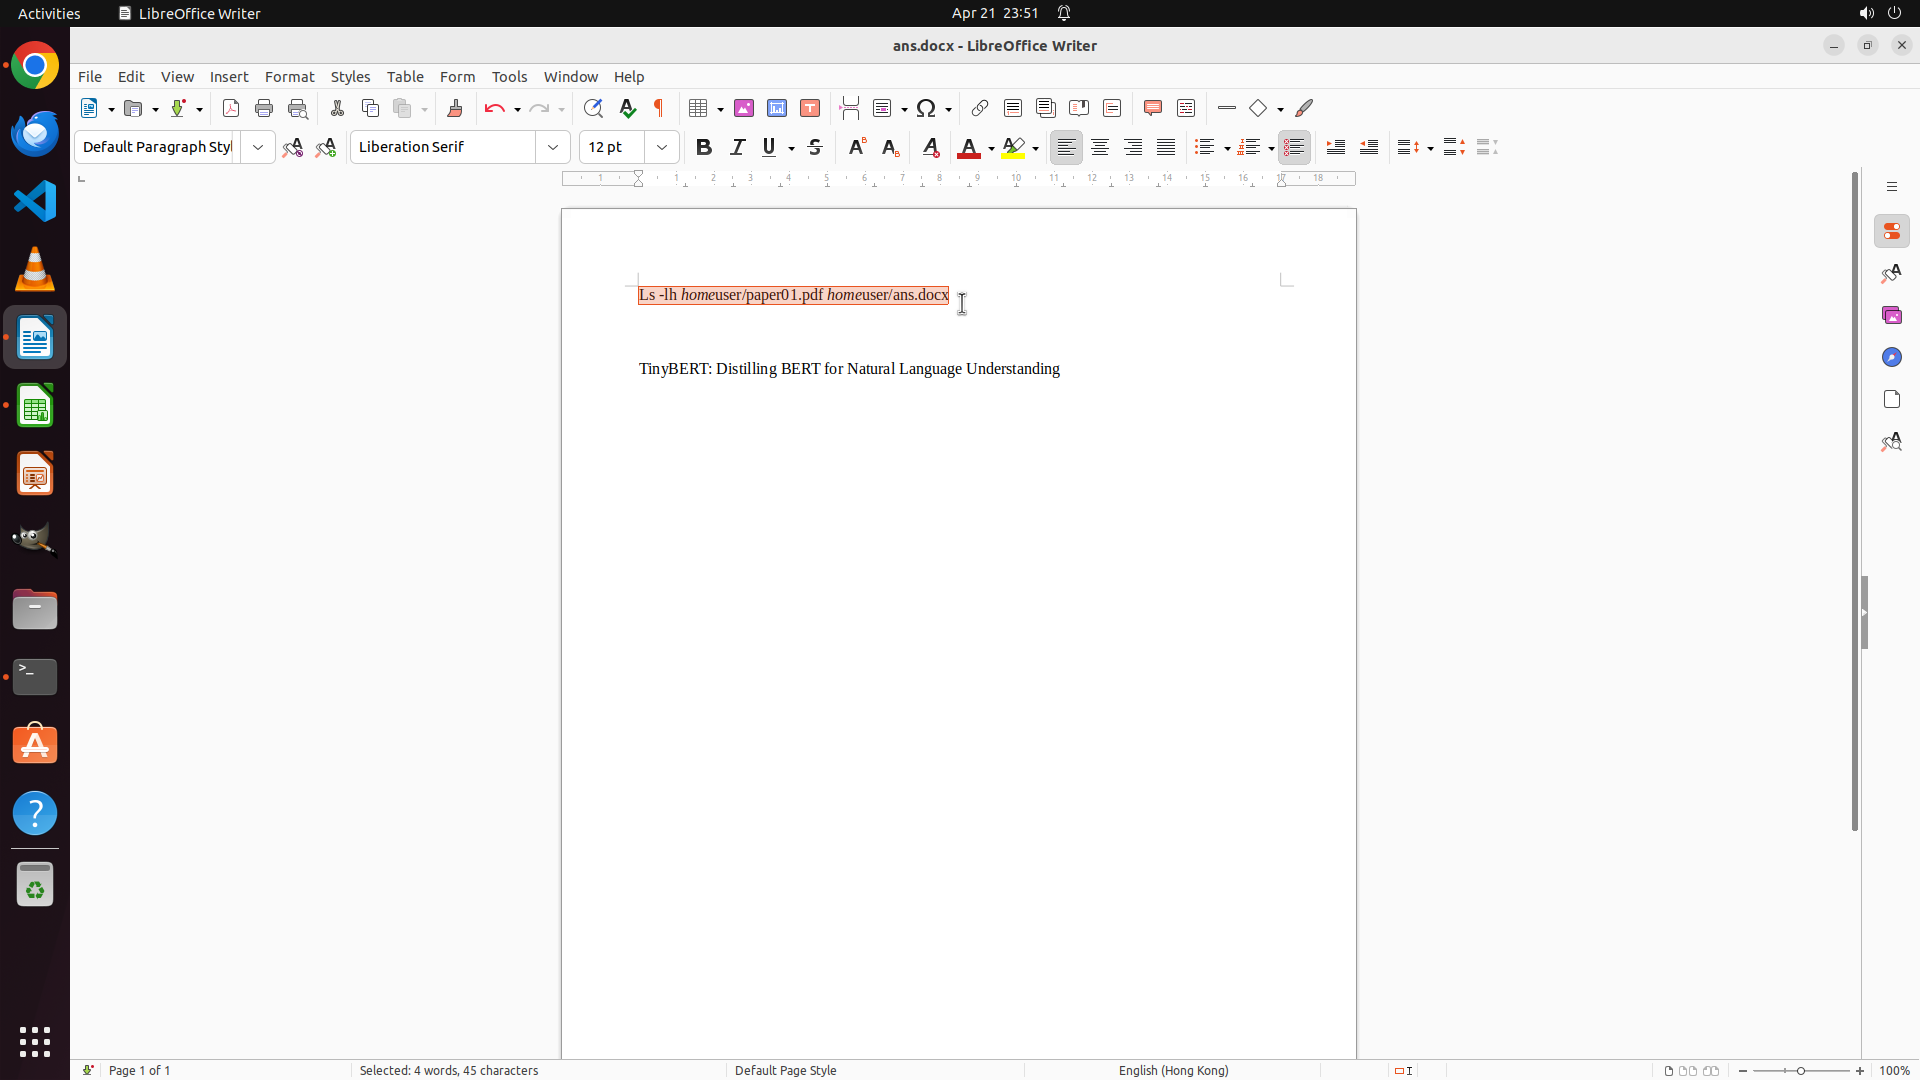
Task: Toggle Bold formatting
Action: coord(704,147)
